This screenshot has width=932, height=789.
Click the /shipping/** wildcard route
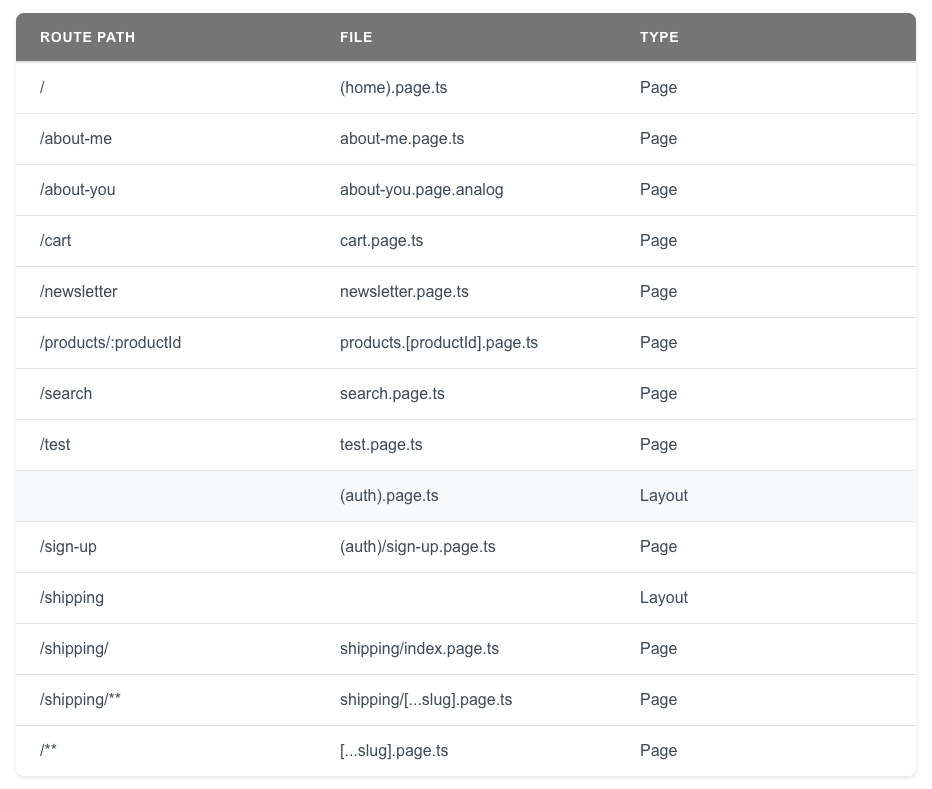tap(80, 699)
